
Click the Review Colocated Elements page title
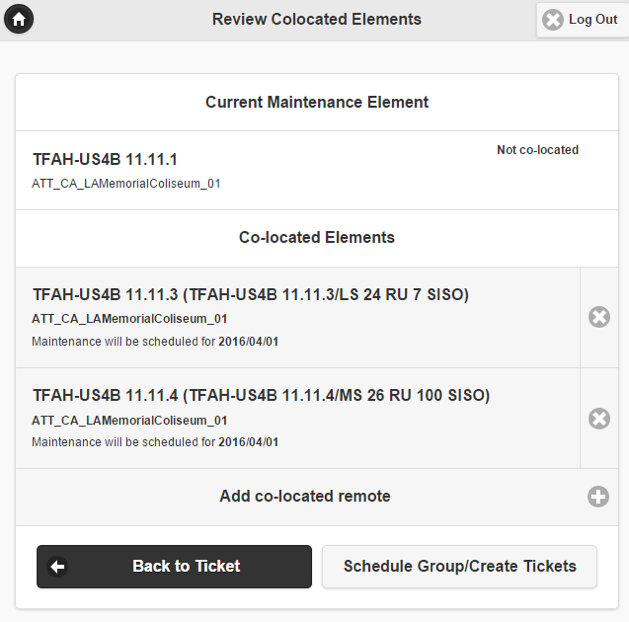(317, 19)
